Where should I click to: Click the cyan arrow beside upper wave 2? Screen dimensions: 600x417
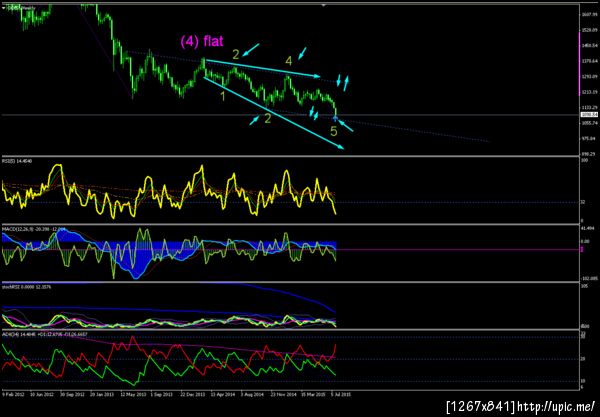tap(251, 50)
